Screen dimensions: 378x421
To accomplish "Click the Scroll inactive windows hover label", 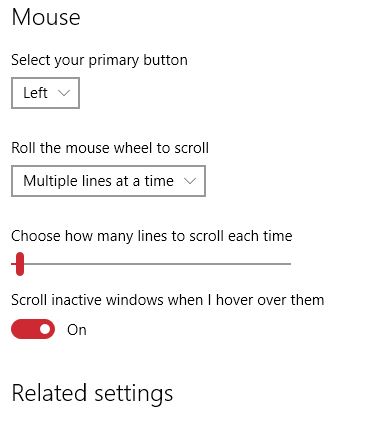I will click(x=168, y=300).
